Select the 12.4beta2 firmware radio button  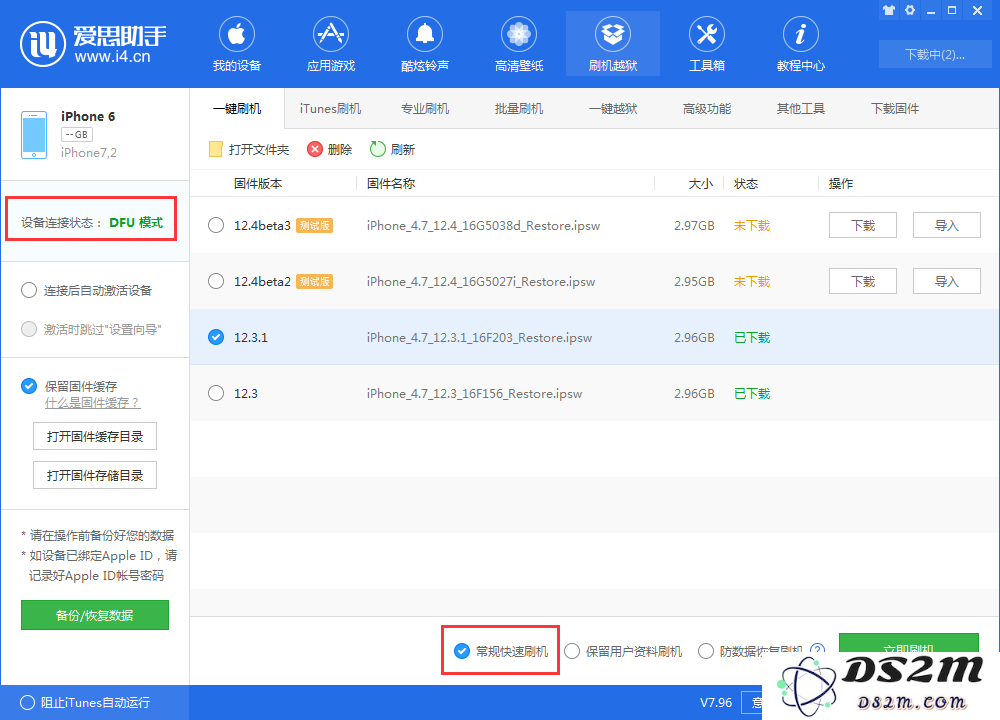(216, 281)
